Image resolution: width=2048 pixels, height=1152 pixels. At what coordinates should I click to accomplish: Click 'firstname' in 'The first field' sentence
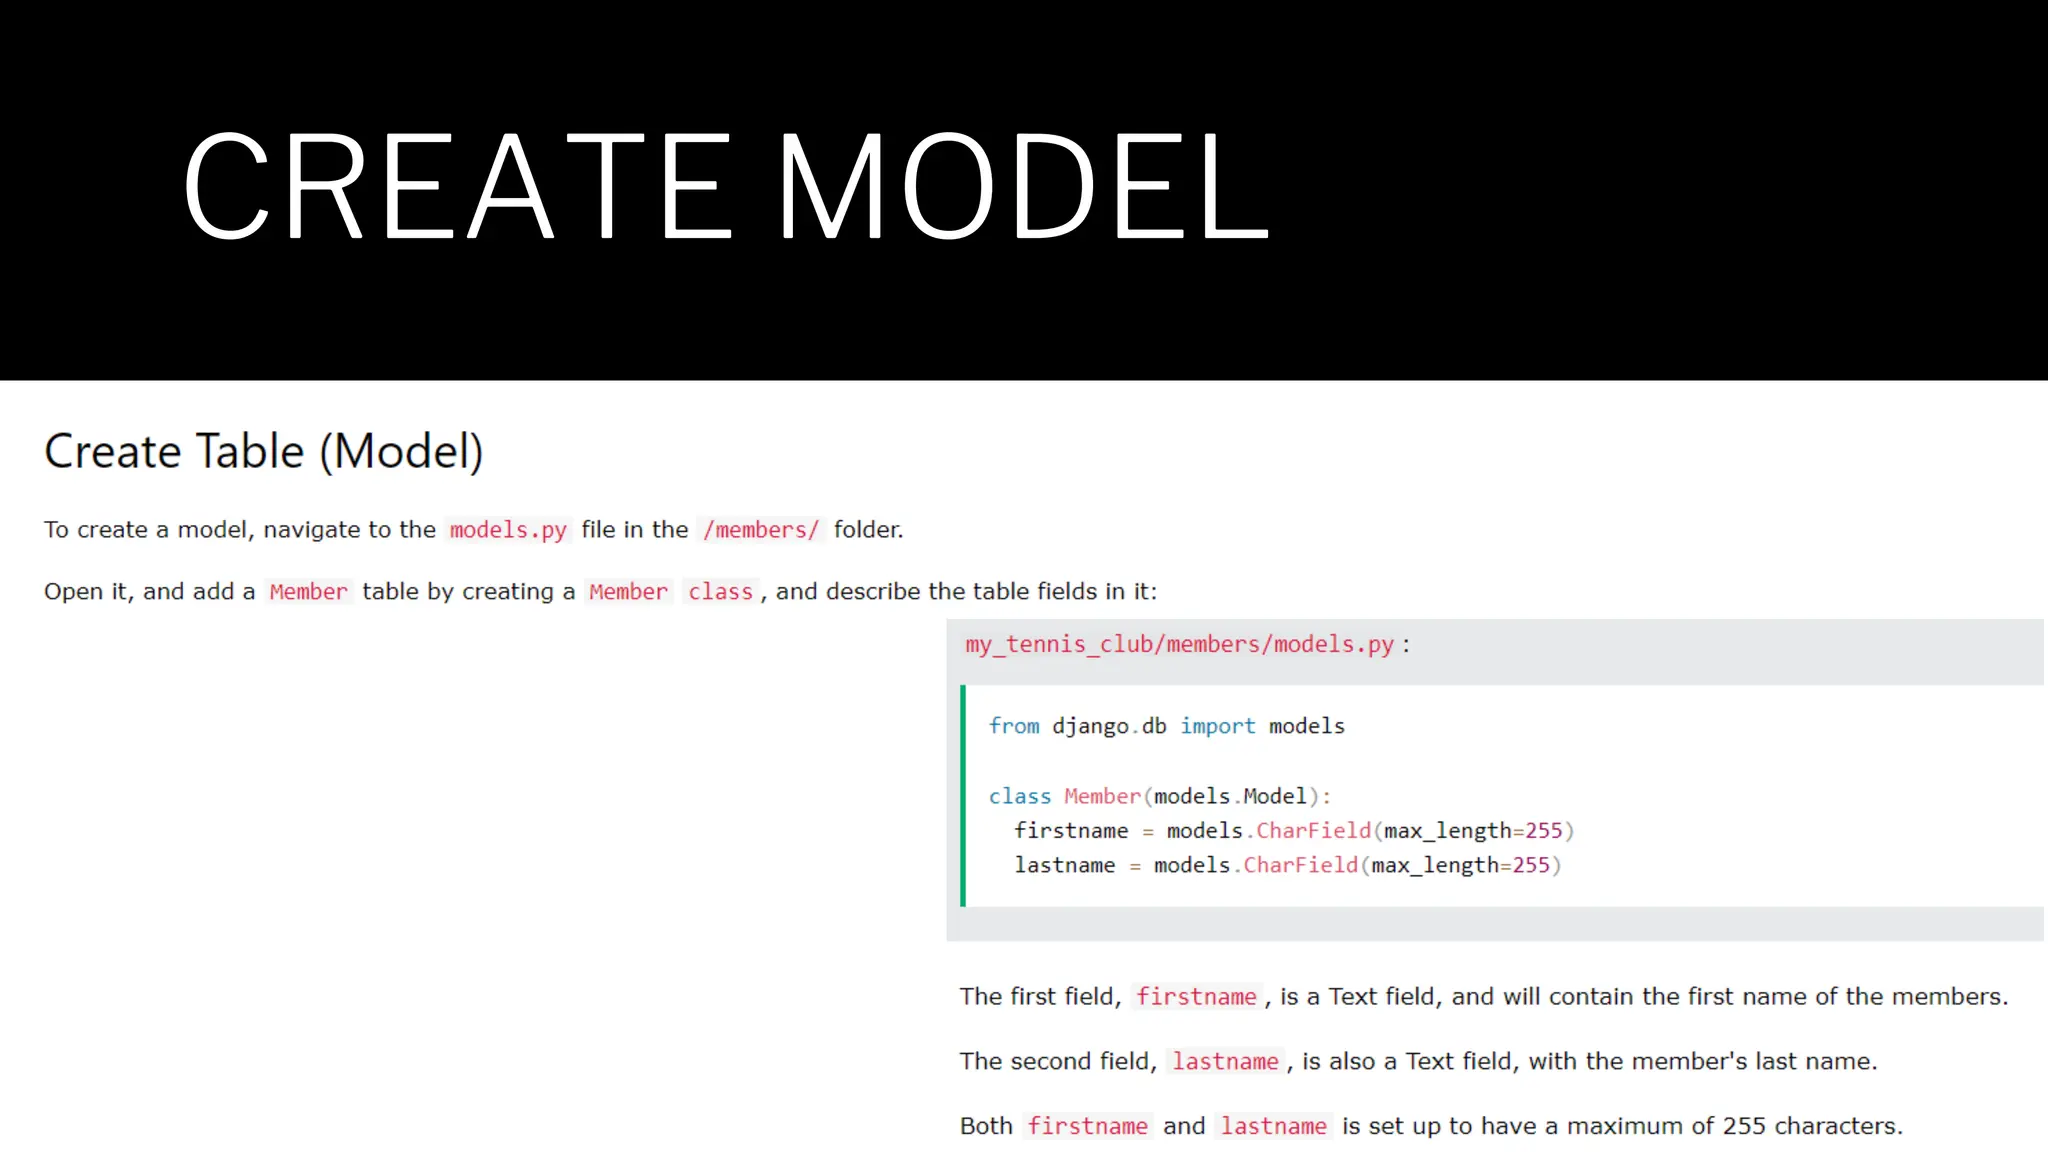pyautogui.click(x=1196, y=997)
